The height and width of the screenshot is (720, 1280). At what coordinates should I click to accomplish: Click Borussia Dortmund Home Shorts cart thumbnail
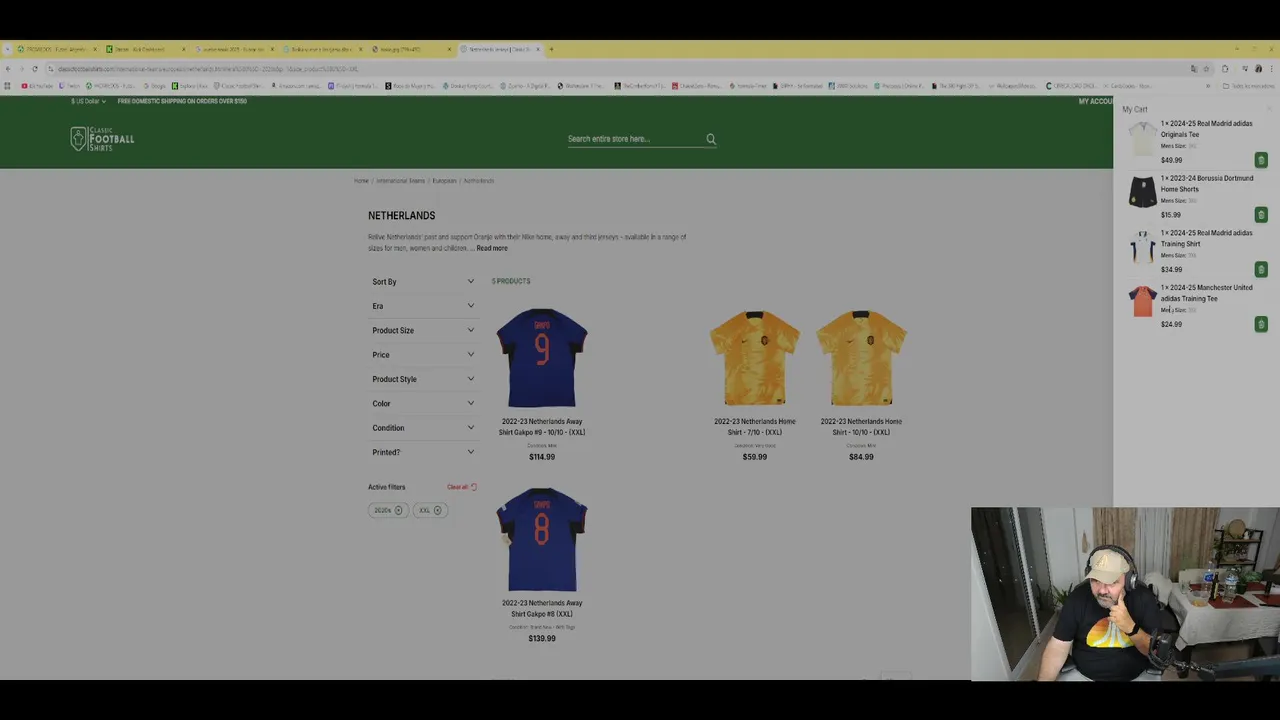[x=1142, y=192]
